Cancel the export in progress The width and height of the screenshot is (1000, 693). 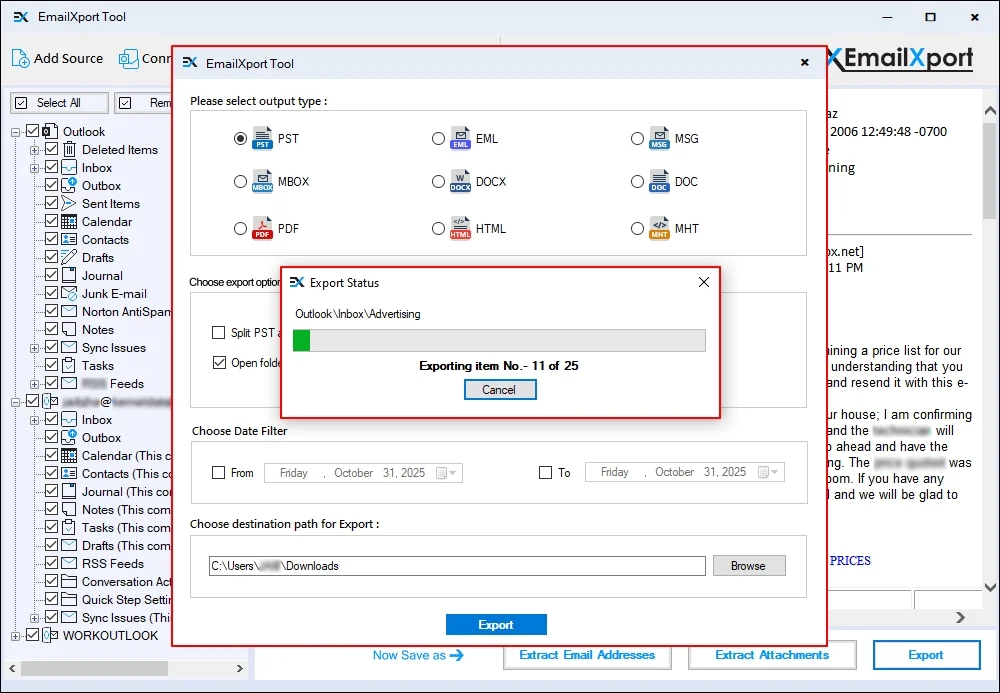(x=499, y=390)
